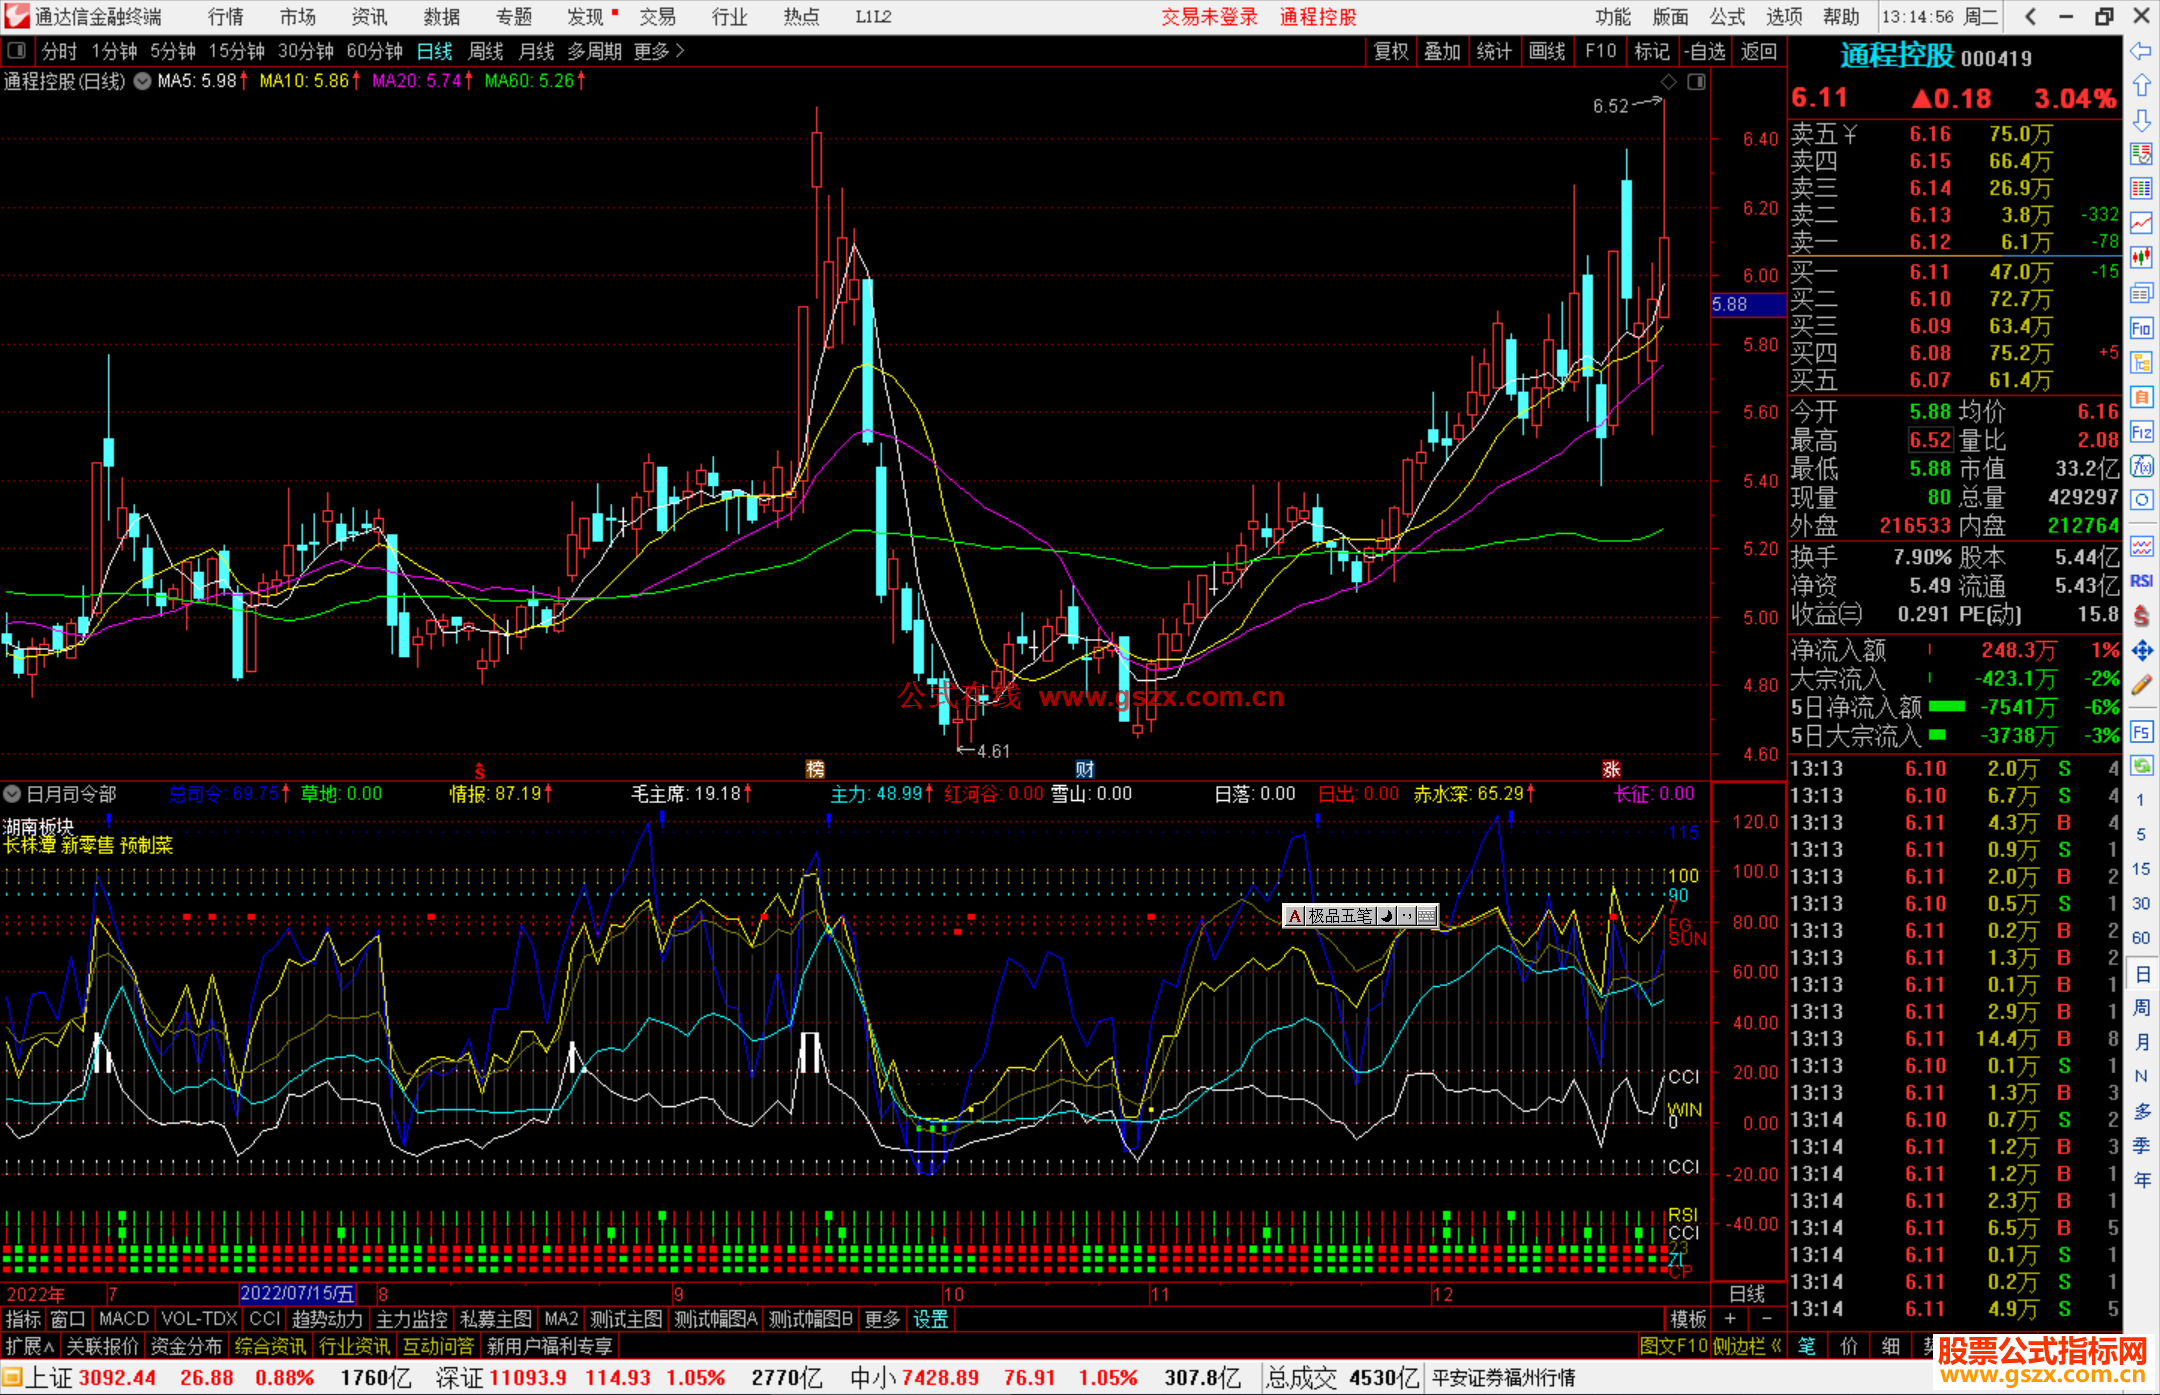Viewport: 2160px width, 1395px height.
Task: Select the 60 minute period in sidebar
Action: (2141, 938)
